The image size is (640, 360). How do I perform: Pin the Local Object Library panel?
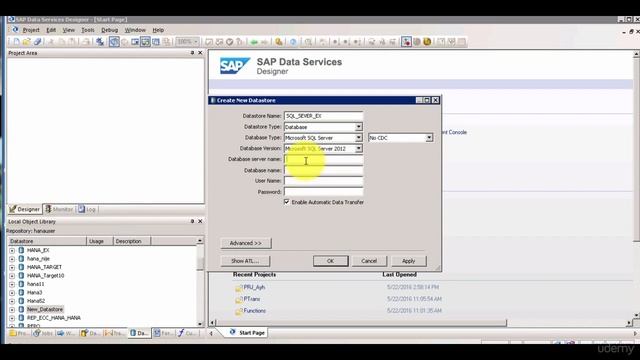(x=192, y=221)
